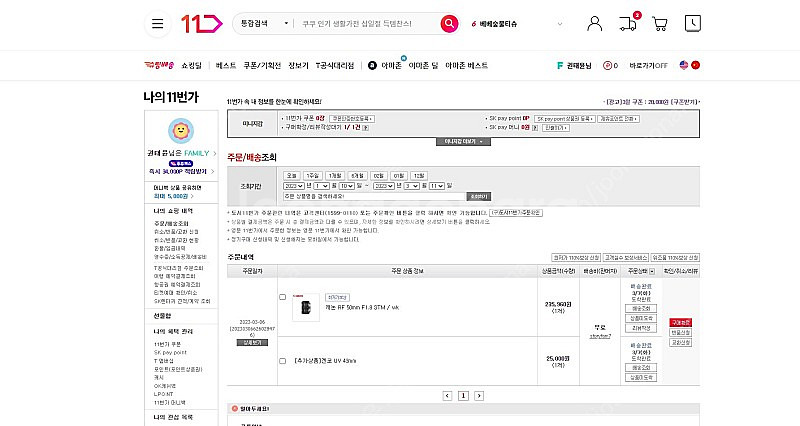800x426 pixels.
Task: Select the 6개월 period button
Action: click(x=357, y=176)
